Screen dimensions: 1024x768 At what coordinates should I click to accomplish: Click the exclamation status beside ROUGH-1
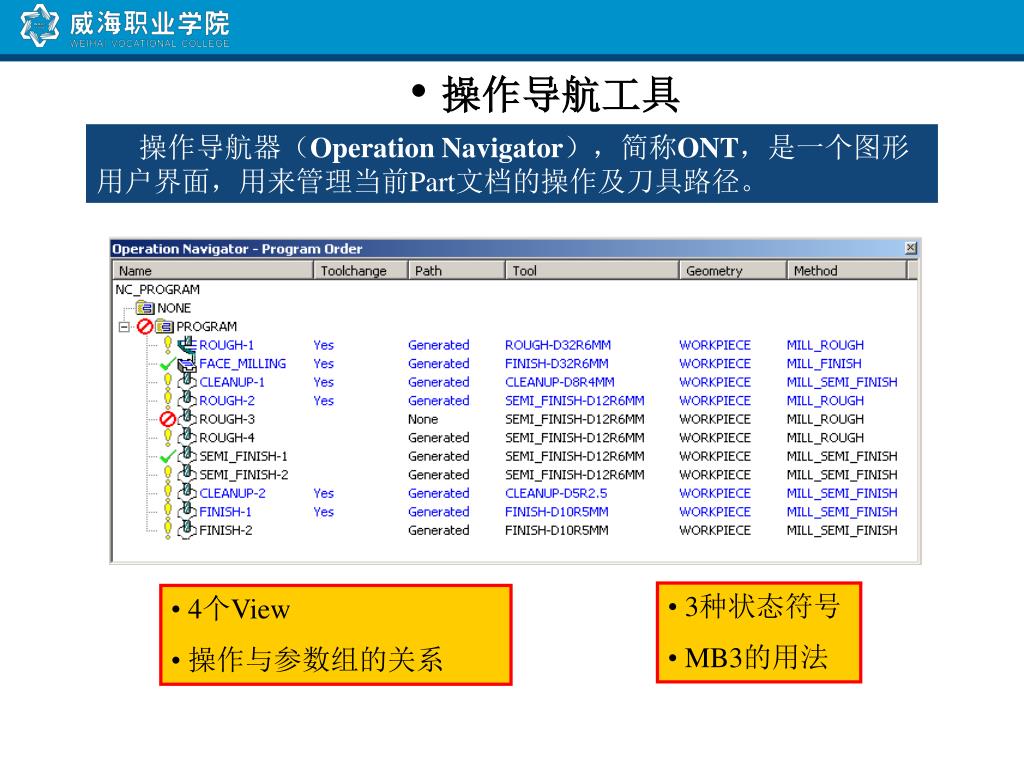168,344
